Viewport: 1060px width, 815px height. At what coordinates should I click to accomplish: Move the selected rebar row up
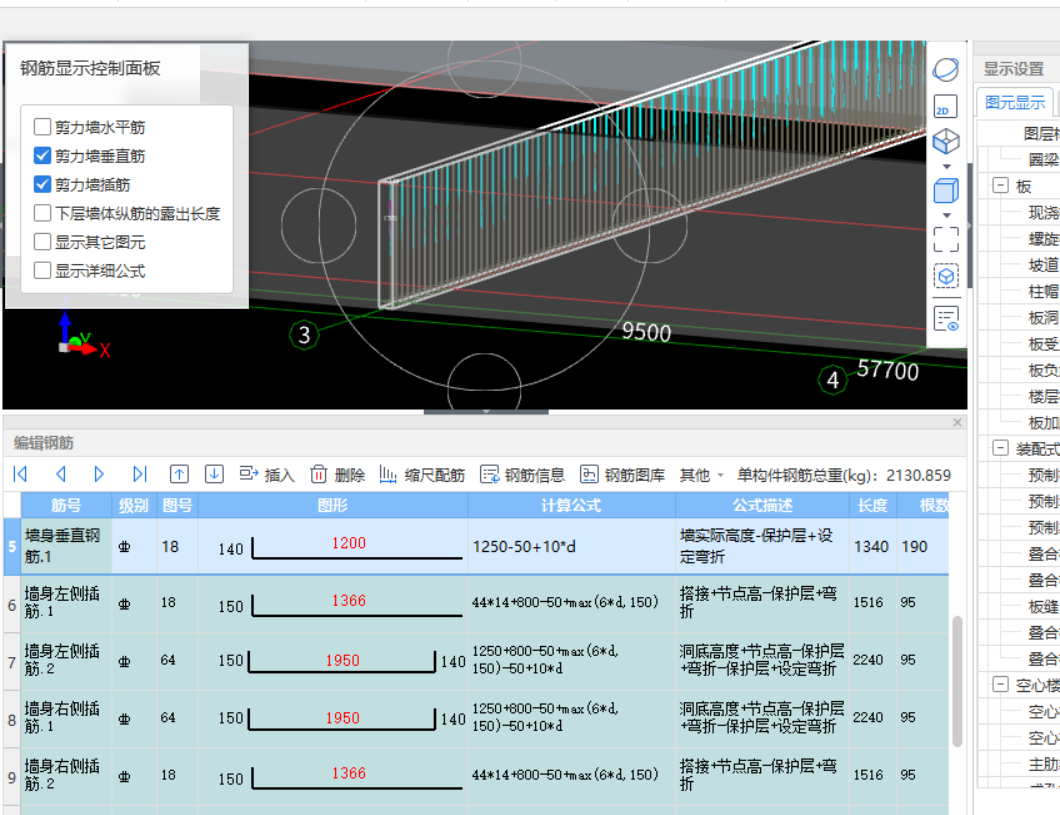179,474
